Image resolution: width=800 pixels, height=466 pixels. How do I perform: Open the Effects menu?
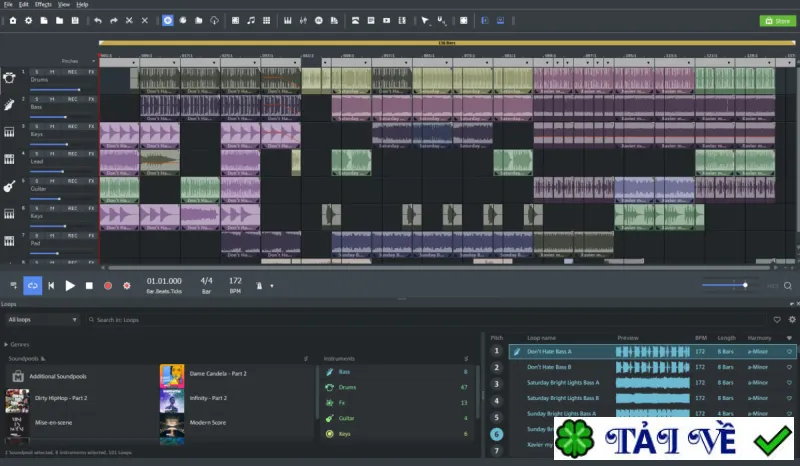click(43, 4)
